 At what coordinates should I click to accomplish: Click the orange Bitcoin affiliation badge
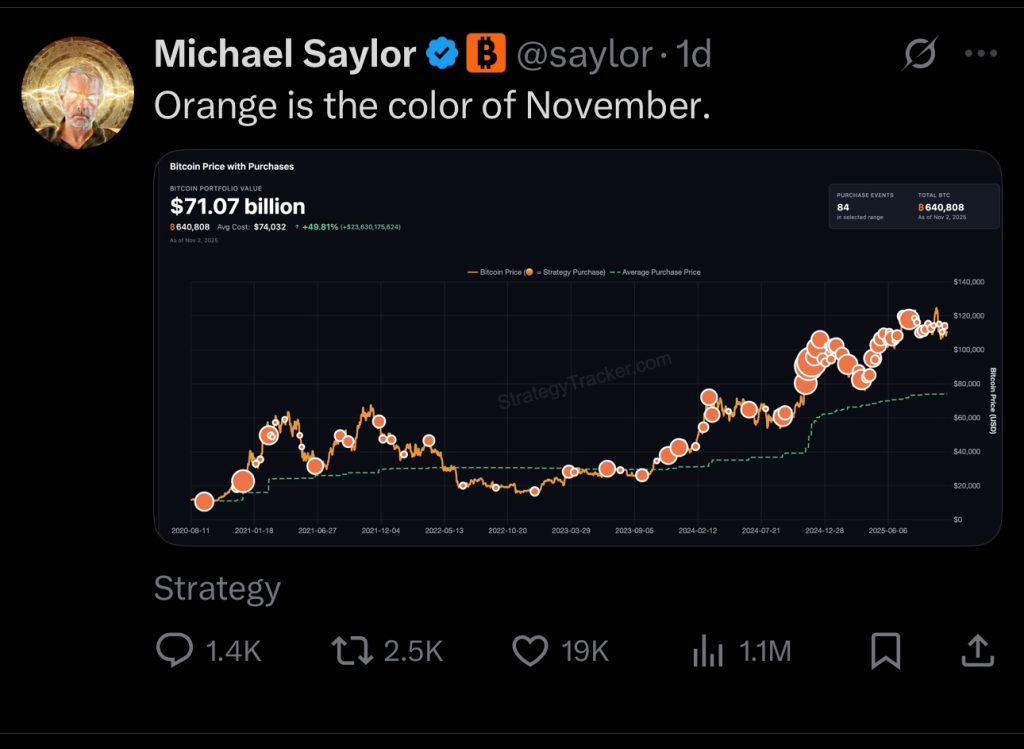tap(486, 53)
